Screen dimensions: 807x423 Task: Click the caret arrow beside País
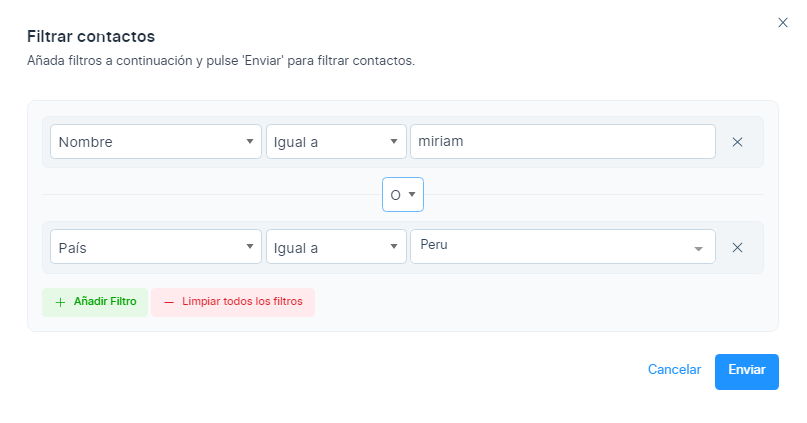click(x=250, y=247)
